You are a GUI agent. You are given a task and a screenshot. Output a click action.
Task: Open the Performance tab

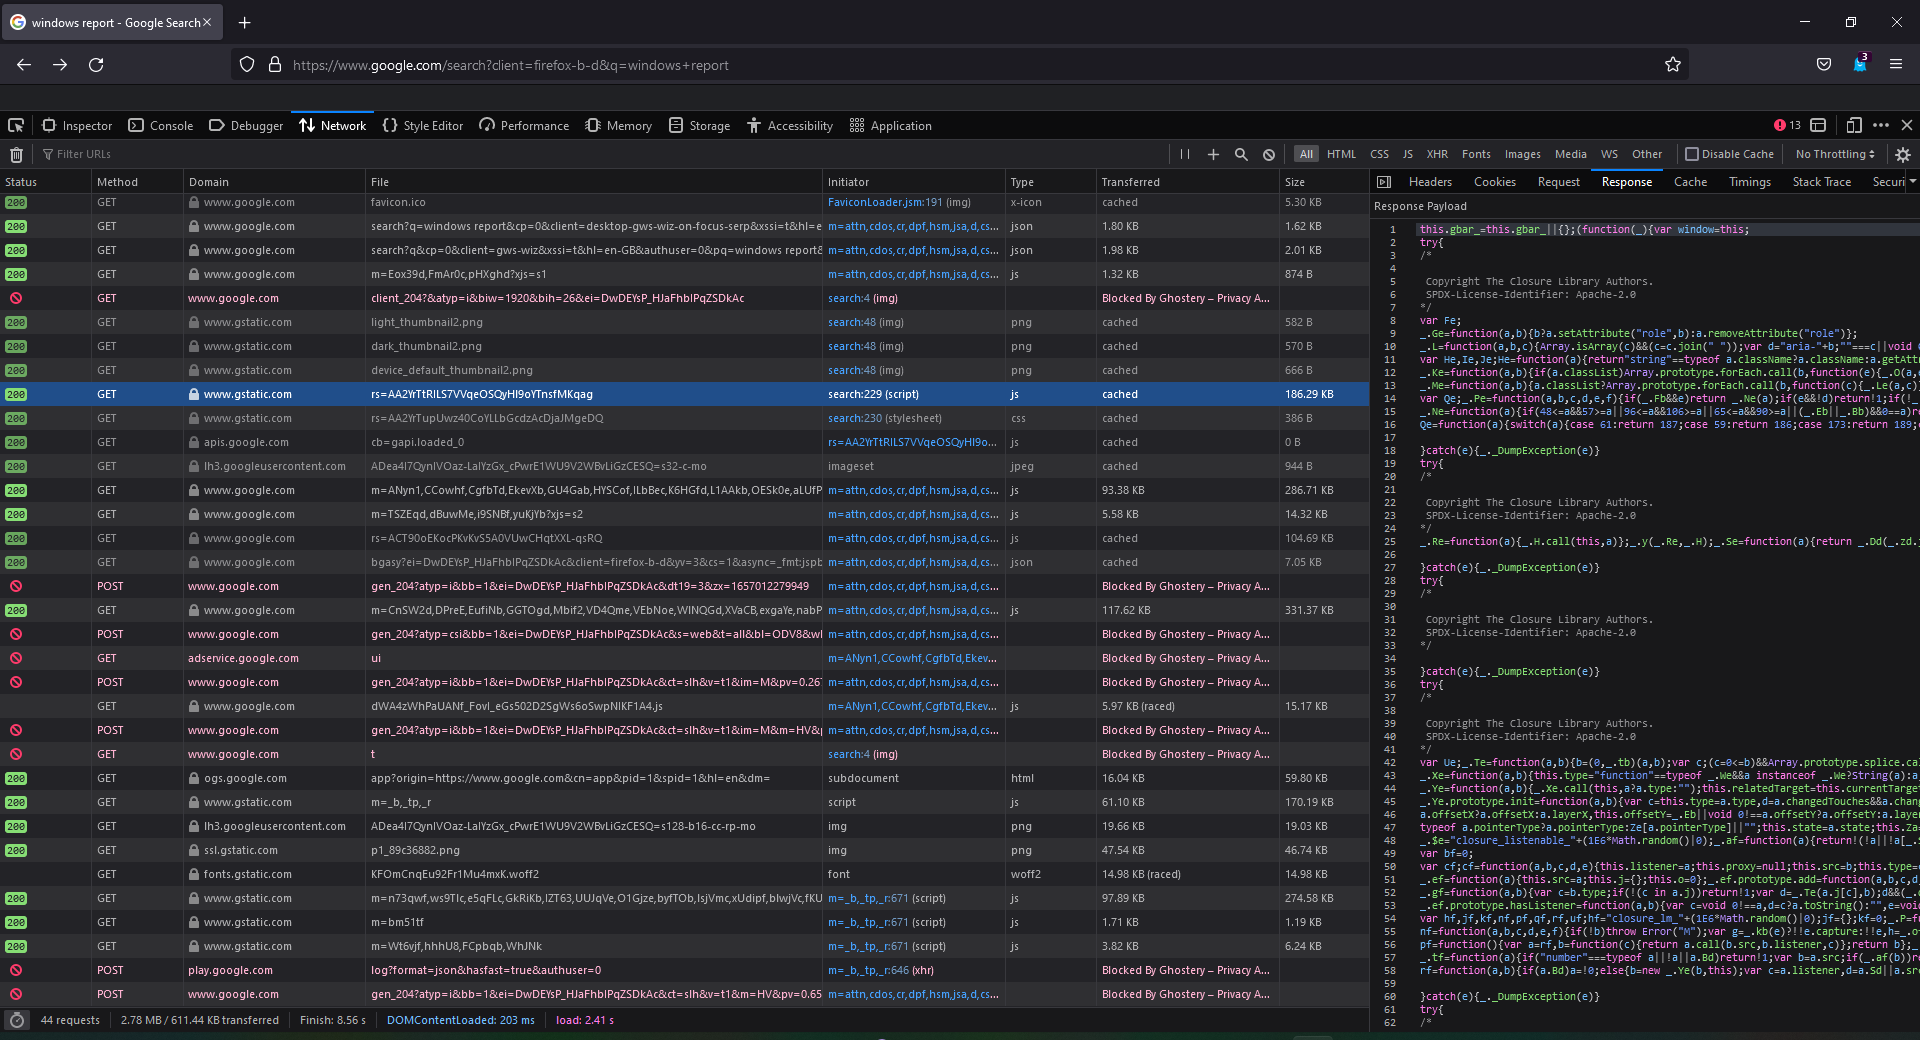524,126
